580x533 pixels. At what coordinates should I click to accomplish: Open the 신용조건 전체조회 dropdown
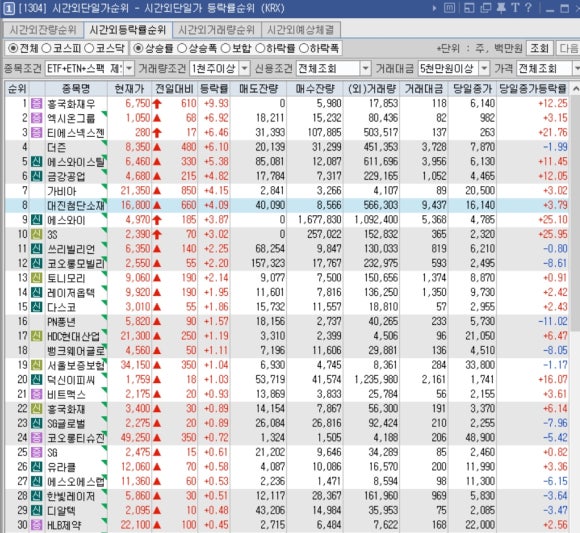coord(365,68)
